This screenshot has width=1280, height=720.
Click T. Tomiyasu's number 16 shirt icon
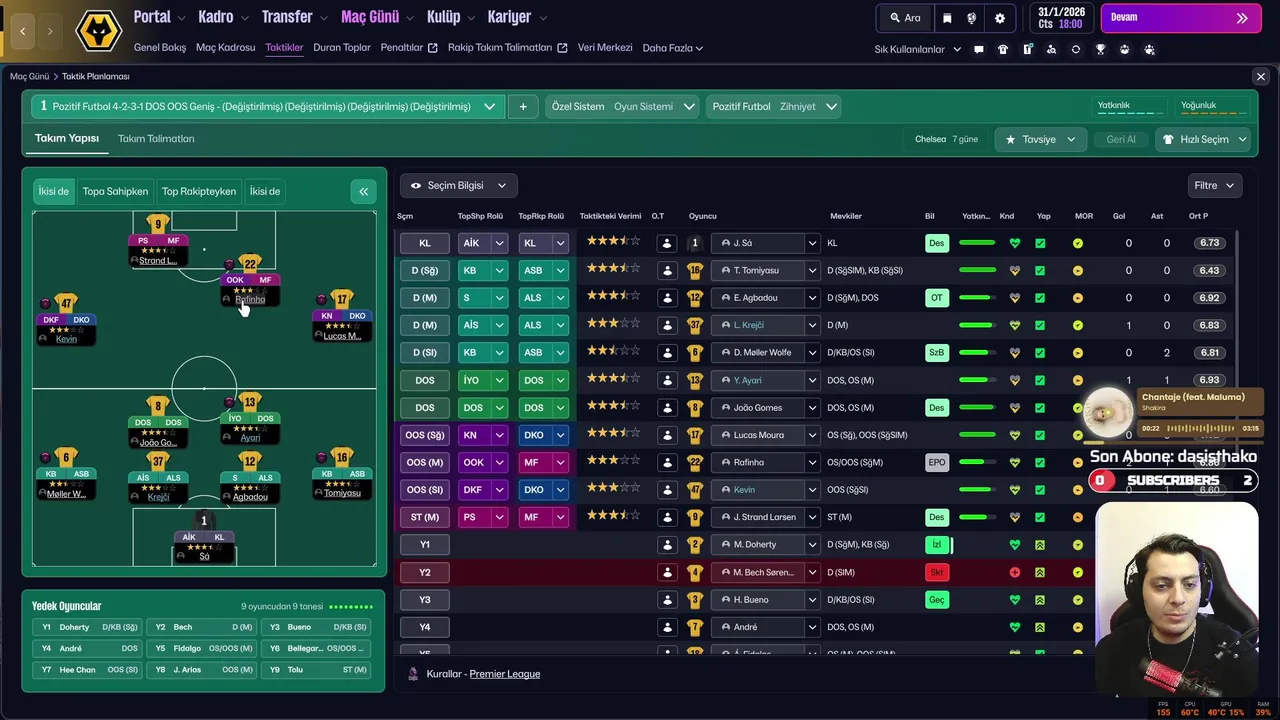[x=695, y=270]
